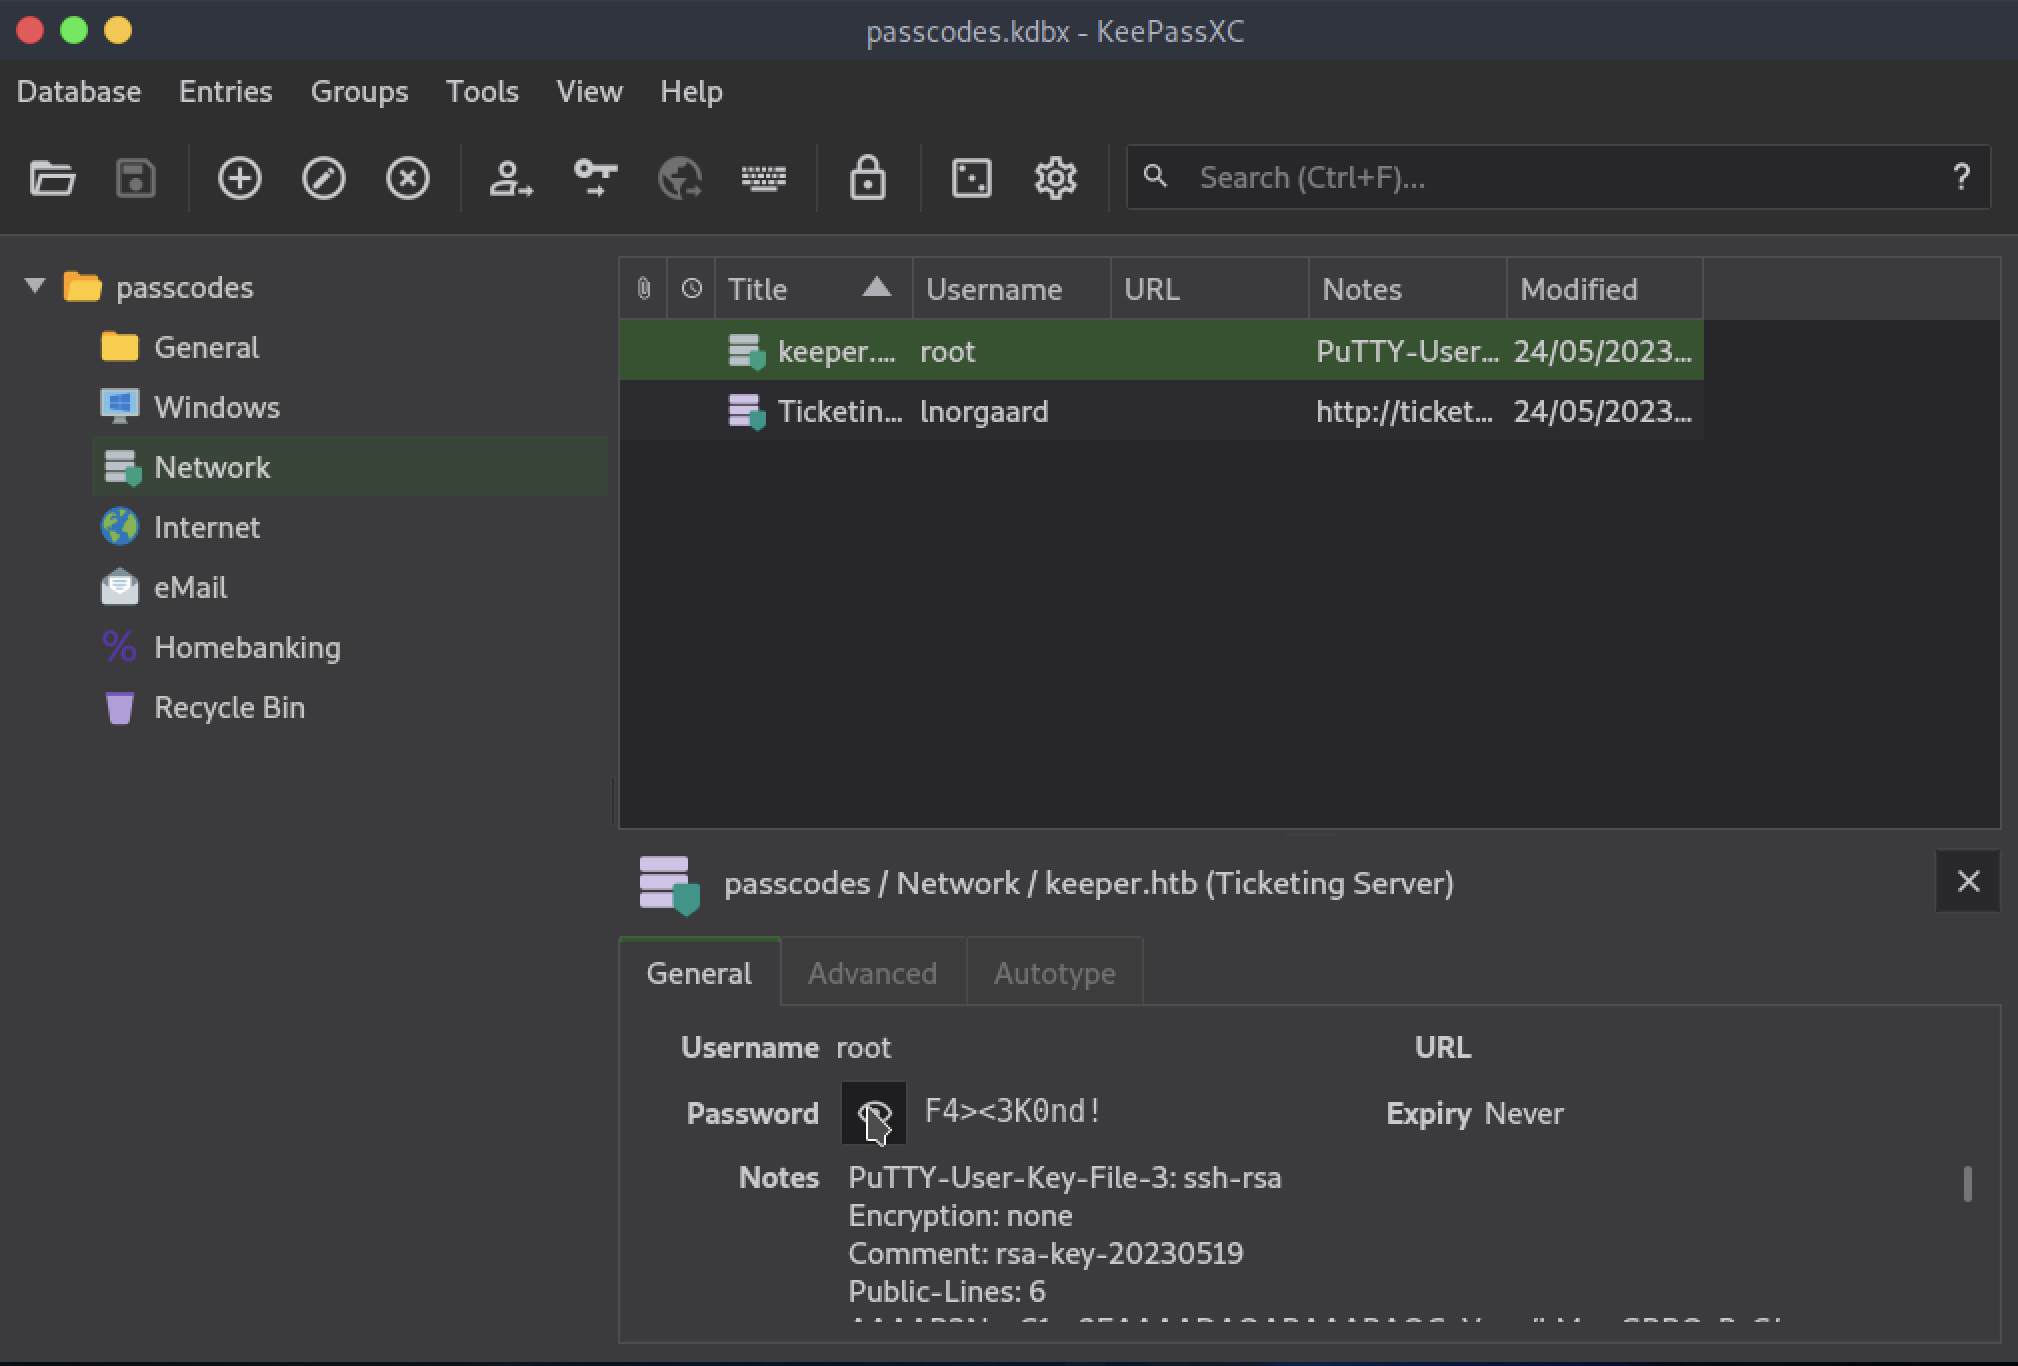This screenshot has height=1366, width=2018.
Task: Click the revealed password F4><3K0nd!
Action: [1012, 1111]
